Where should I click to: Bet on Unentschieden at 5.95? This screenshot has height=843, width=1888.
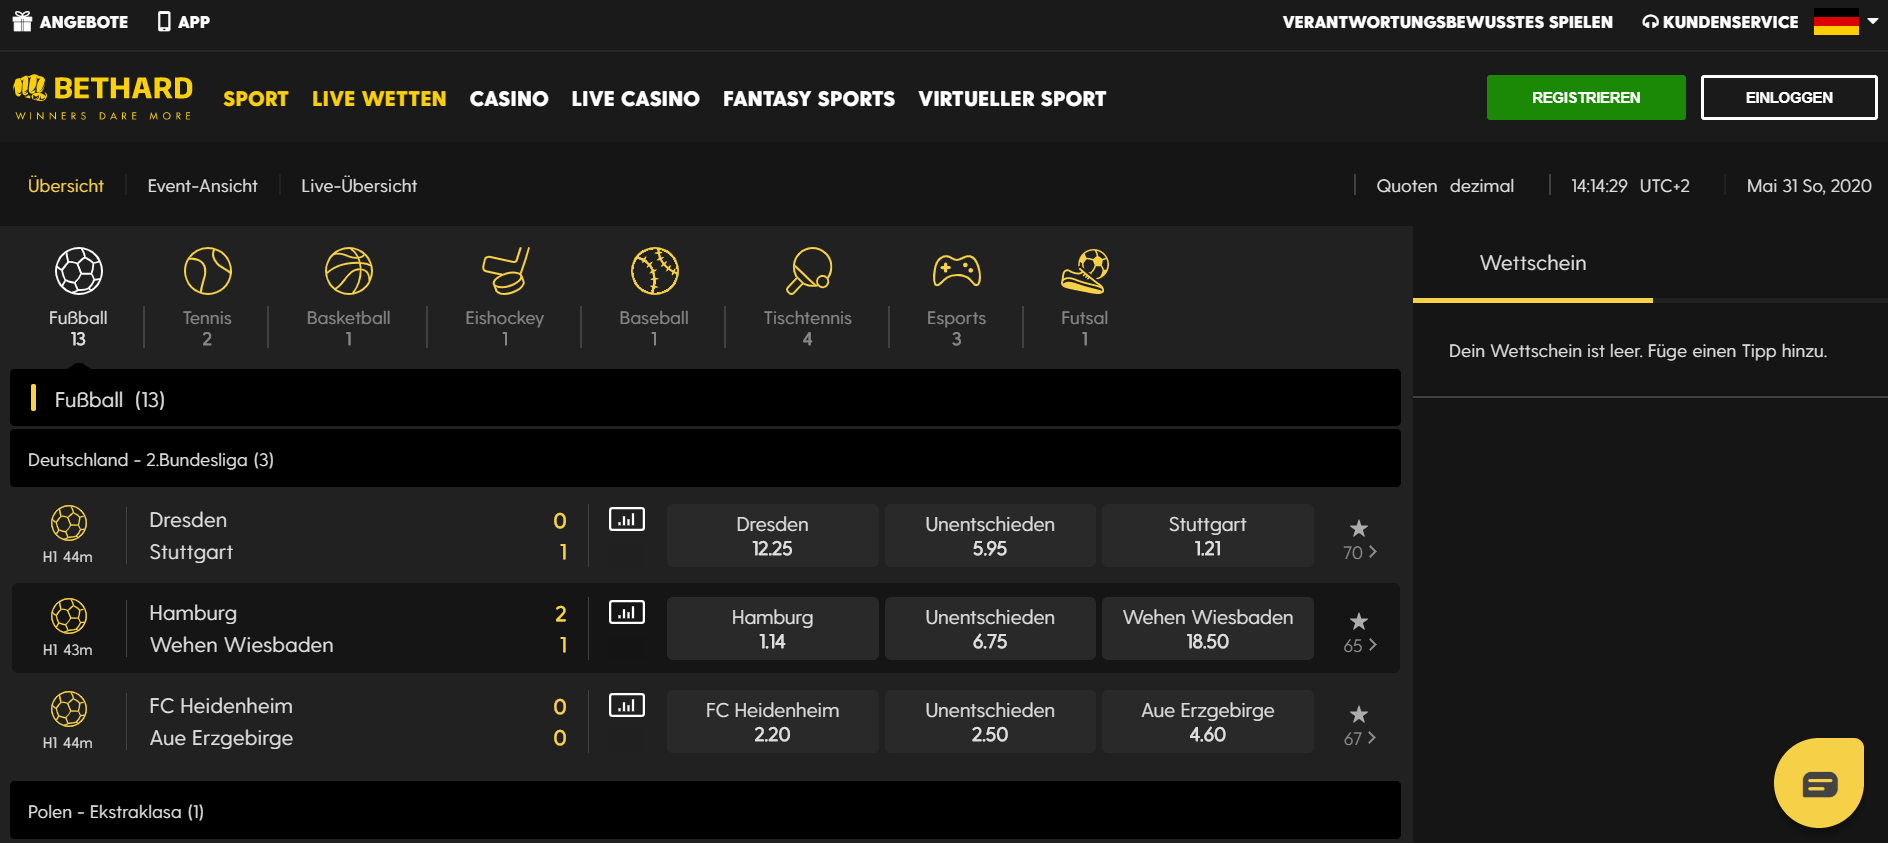(990, 535)
